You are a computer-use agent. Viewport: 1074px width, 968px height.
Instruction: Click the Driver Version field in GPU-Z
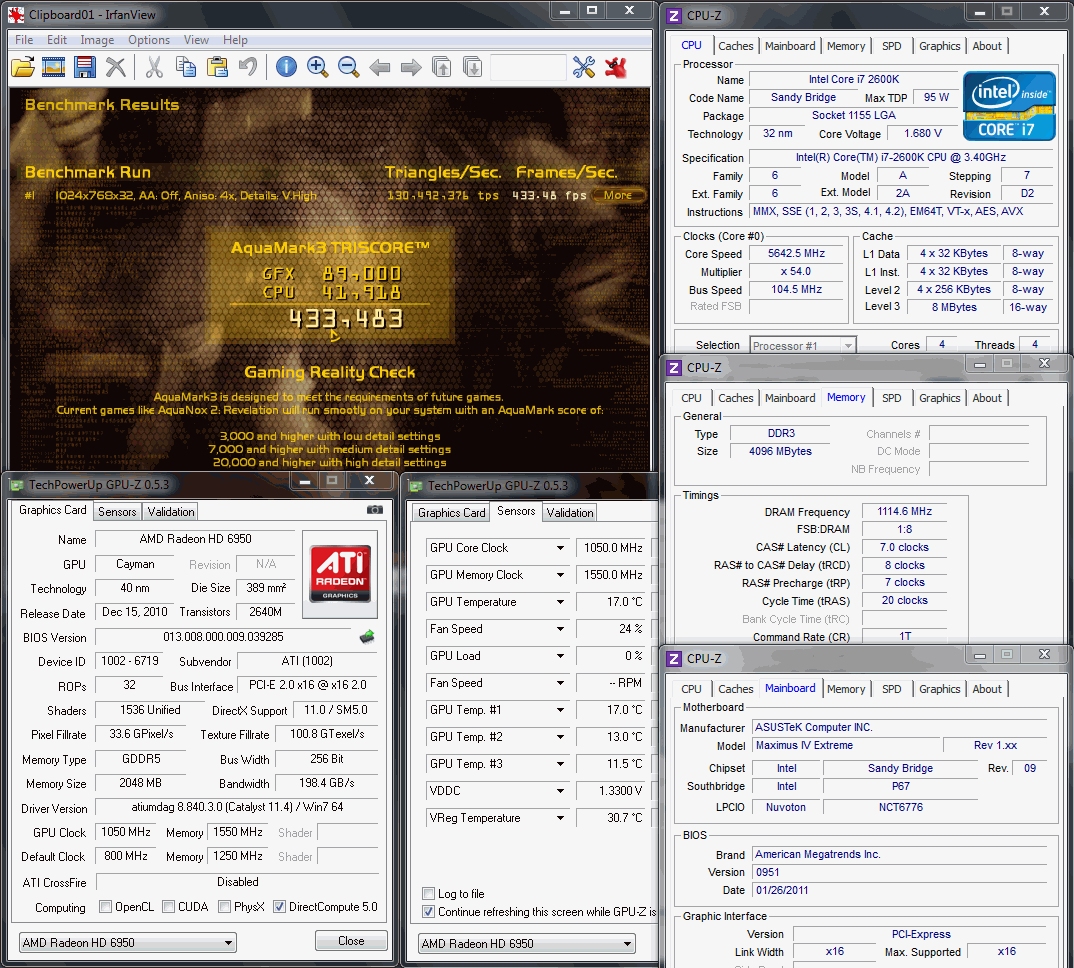pos(237,807)
